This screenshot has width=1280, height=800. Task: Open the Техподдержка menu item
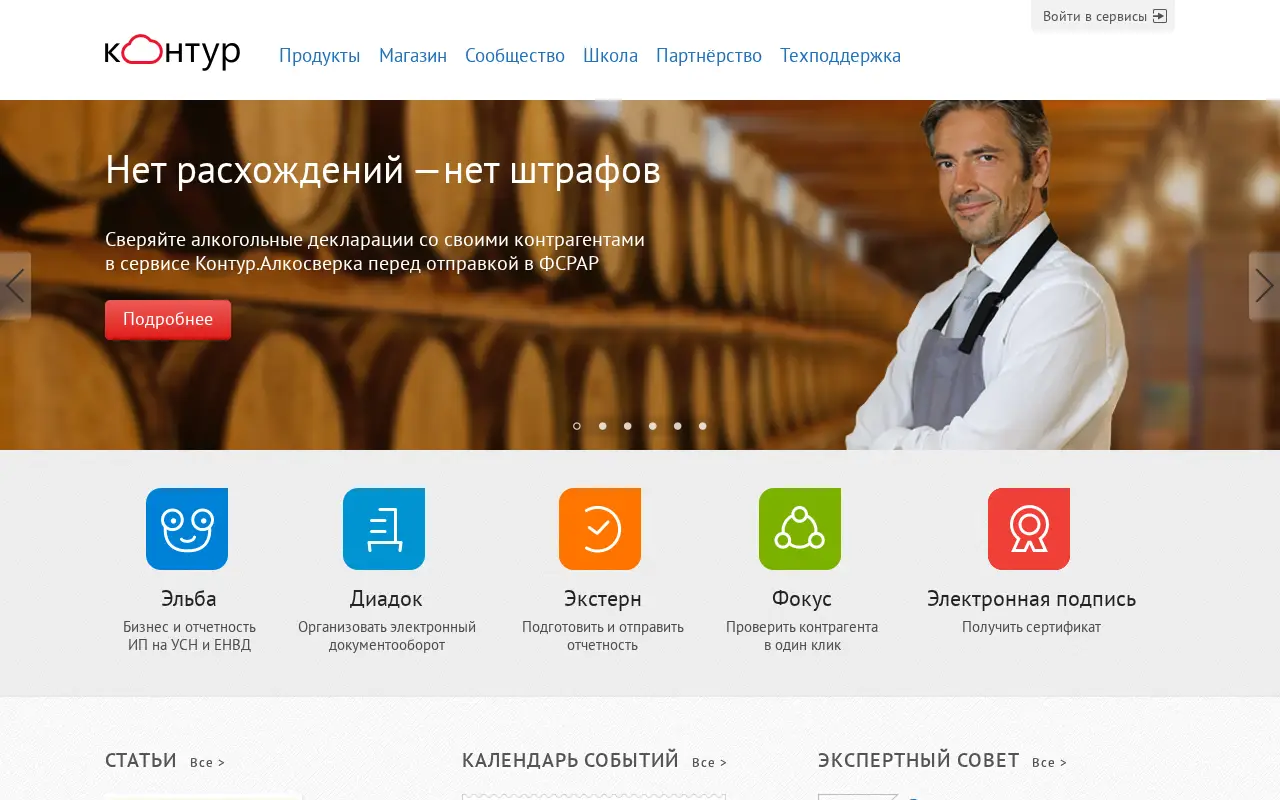[840, 56]
